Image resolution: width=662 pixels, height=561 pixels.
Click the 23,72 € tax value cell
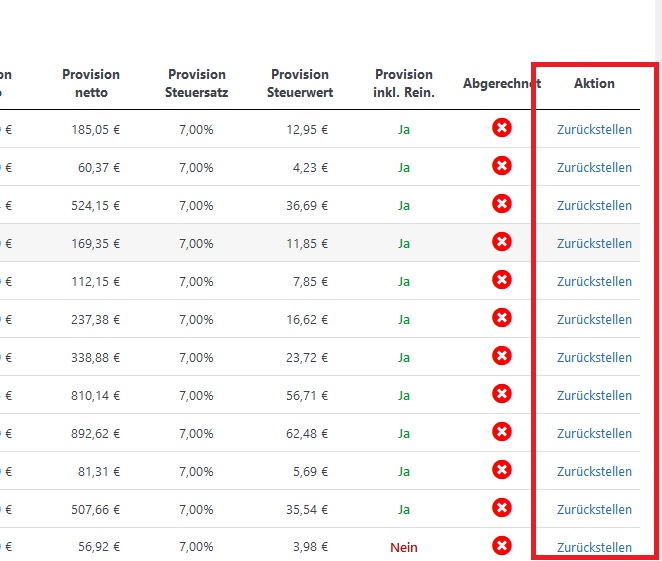pyautogui.click(x=307, y=358)
